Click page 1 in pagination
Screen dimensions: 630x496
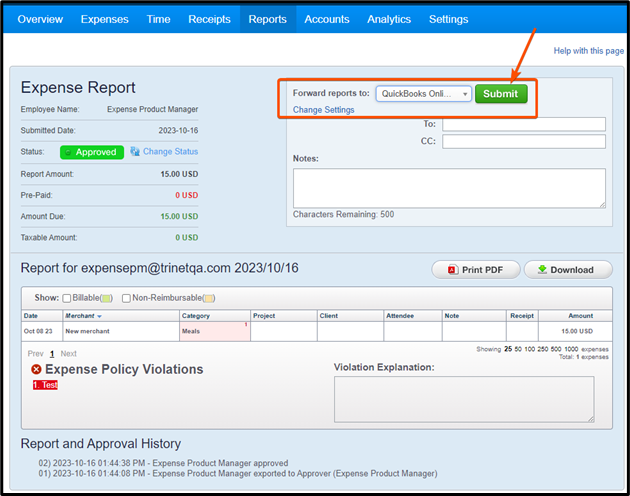[52, 354]
